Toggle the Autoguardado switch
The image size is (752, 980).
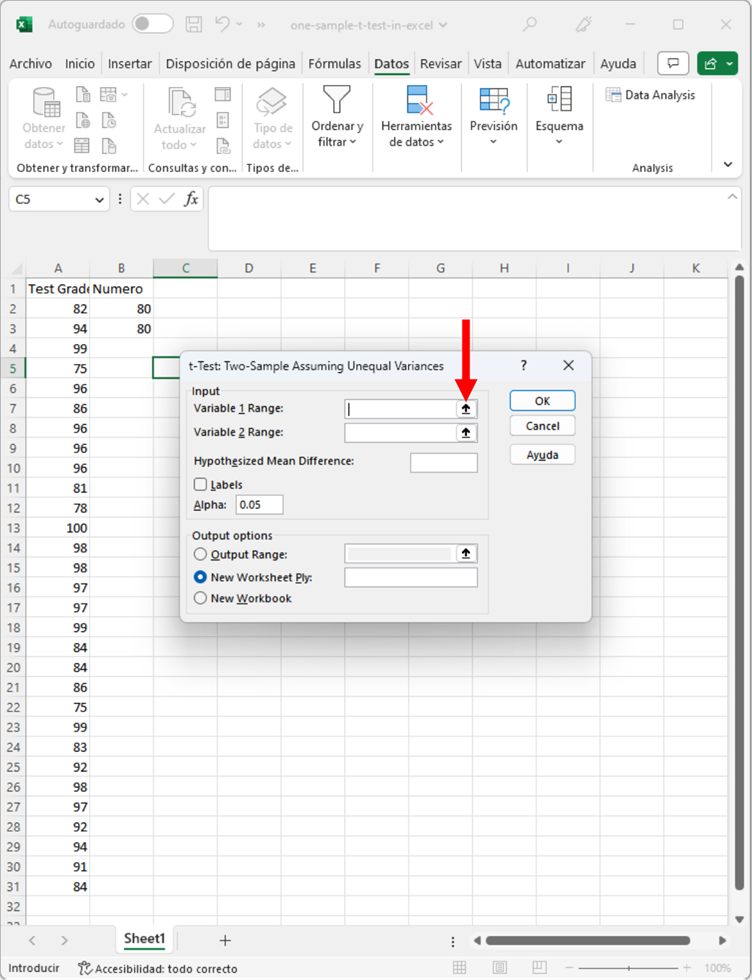pyautogui.click(x=152, y=24)
